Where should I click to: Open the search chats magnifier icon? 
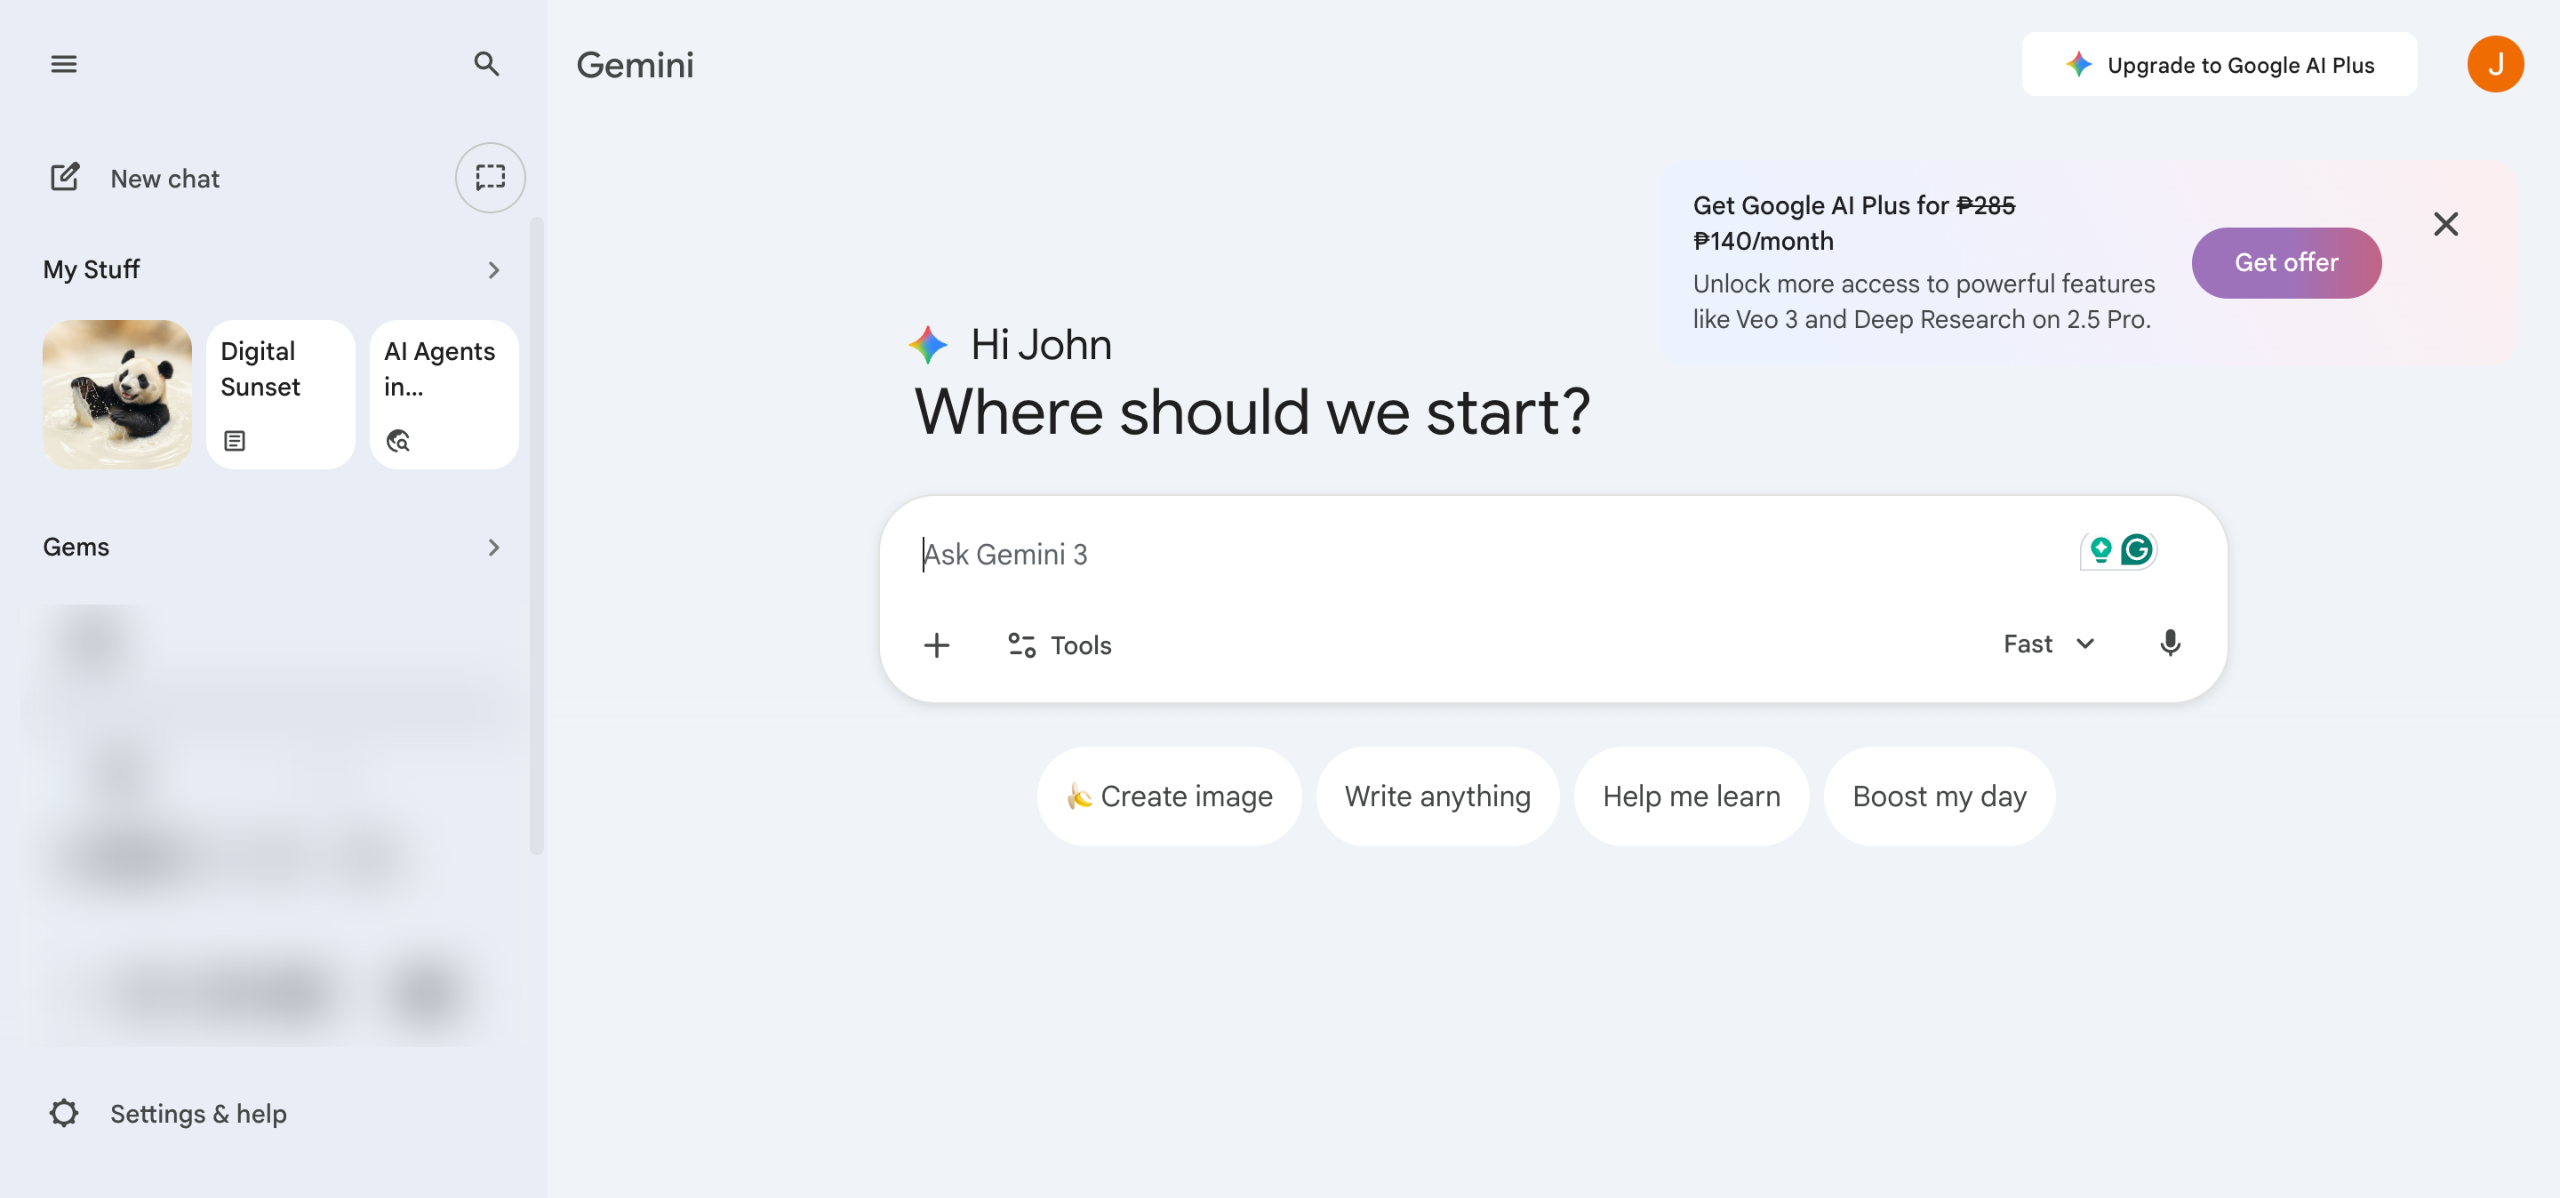[486, 64]
